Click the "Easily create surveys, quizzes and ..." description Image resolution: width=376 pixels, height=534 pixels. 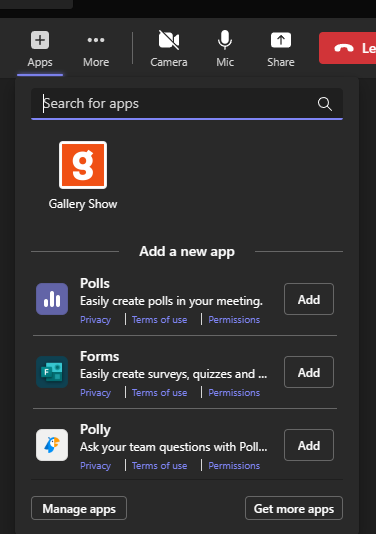click(x=173, y=374)
